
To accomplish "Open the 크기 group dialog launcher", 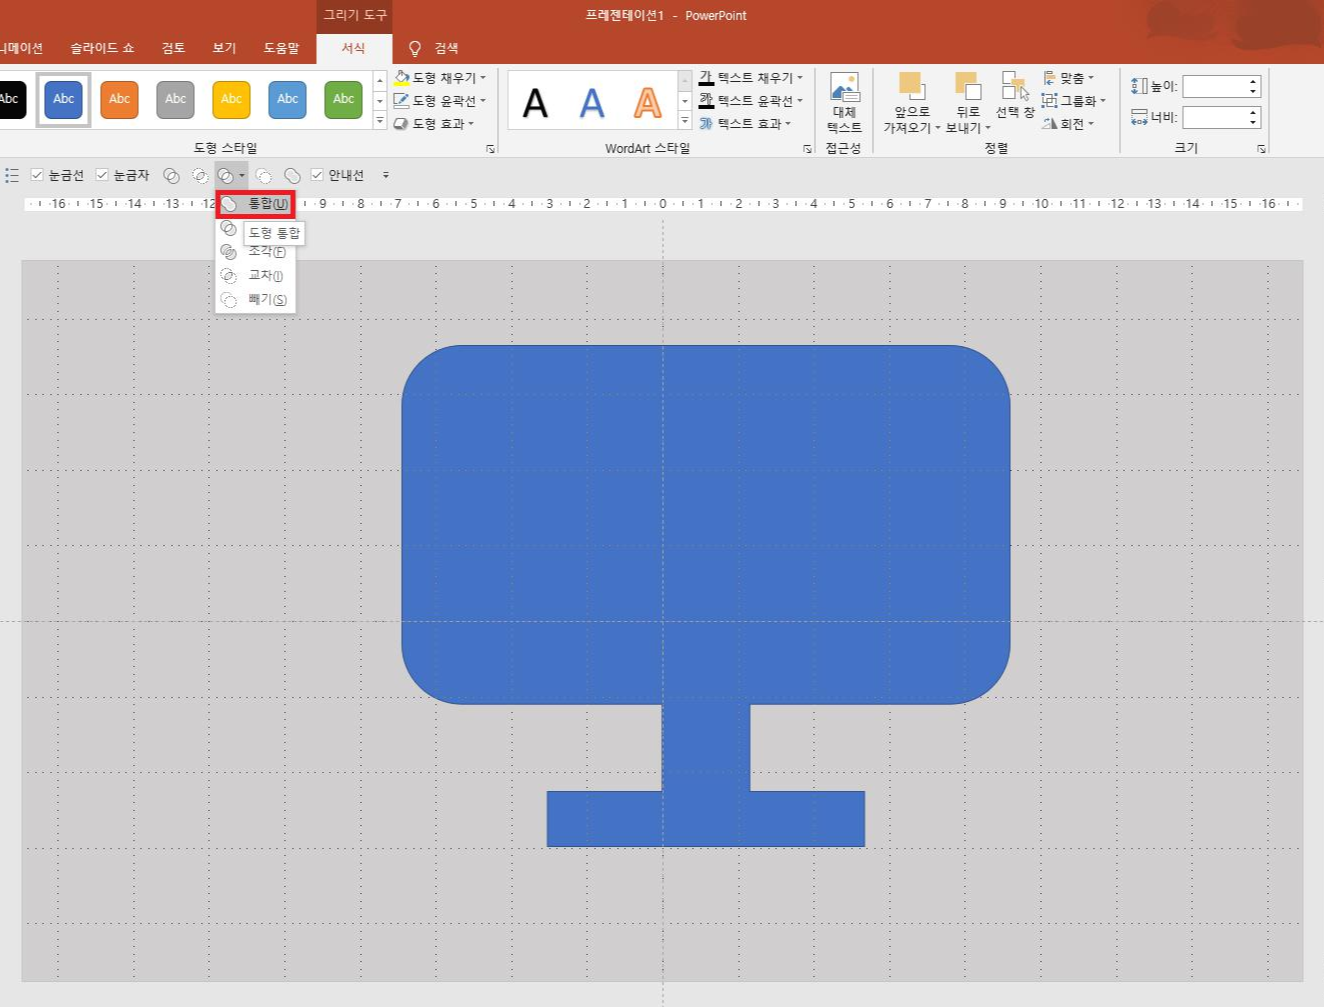I will click(x=1261, y=149).
